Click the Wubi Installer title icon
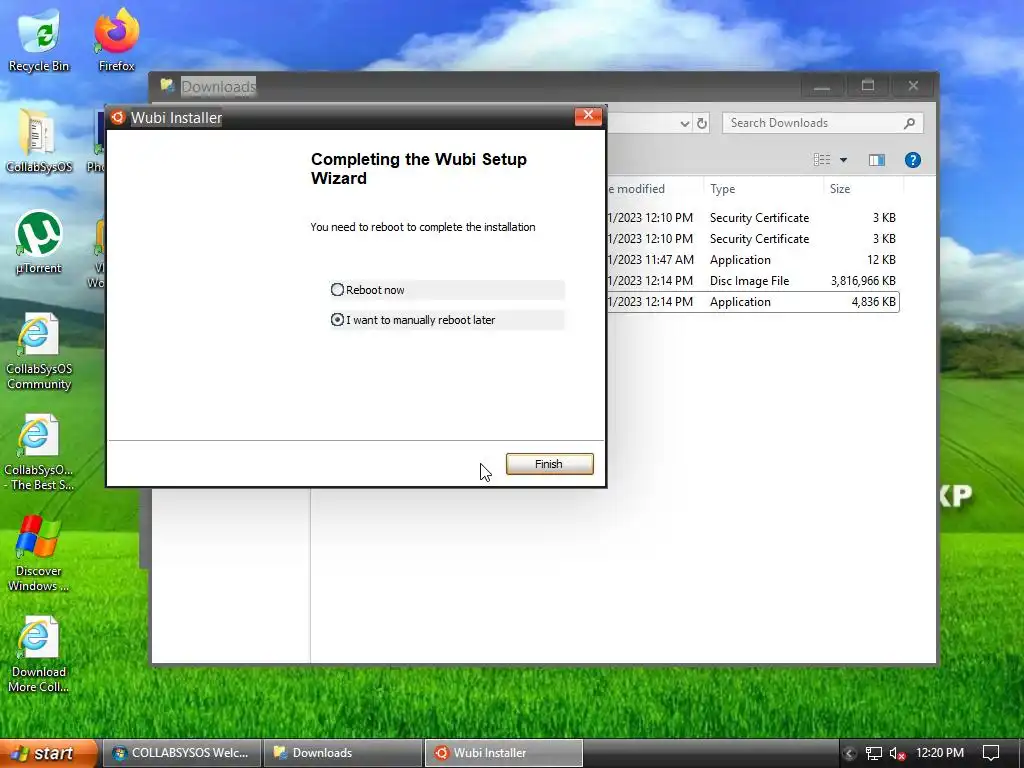The width and height of the screenshot is (1024, 768). (x=118, y=117)
